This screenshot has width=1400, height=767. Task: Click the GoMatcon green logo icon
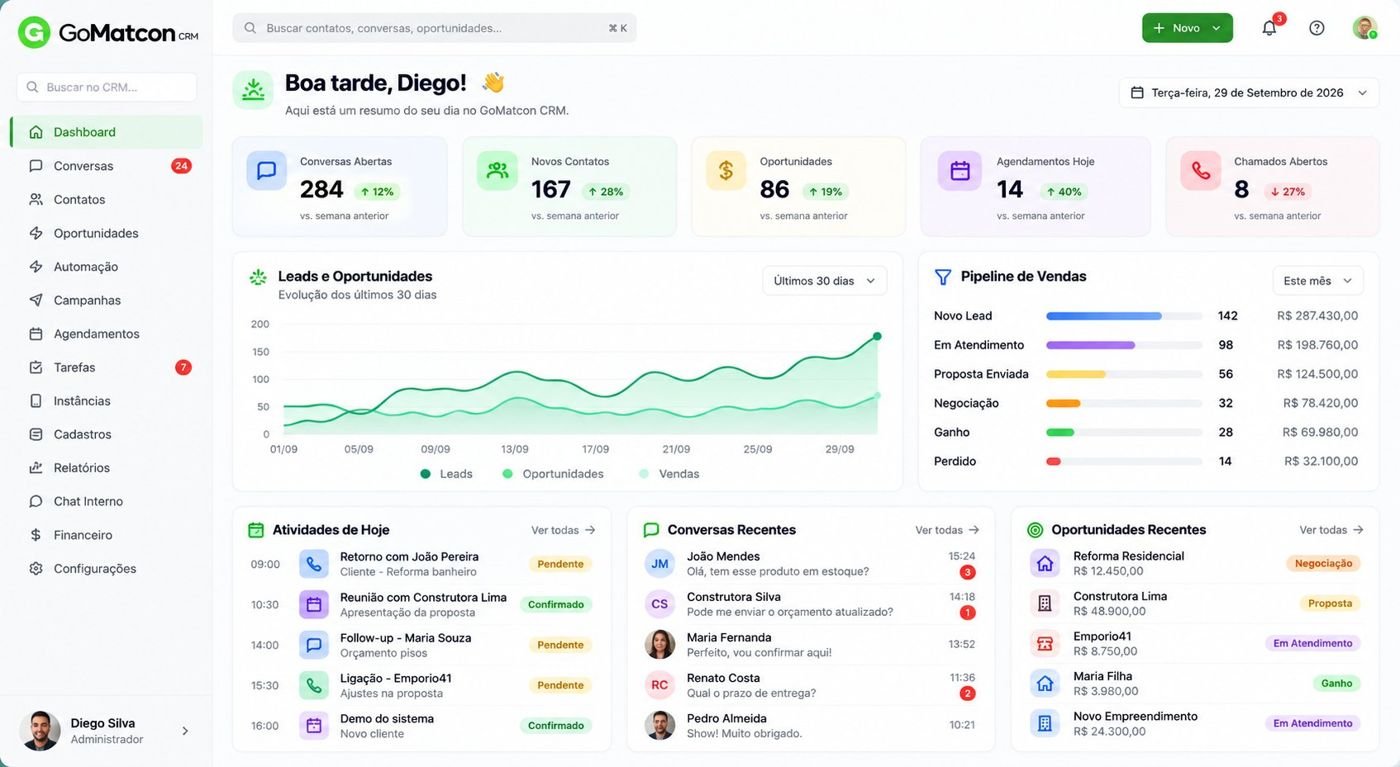[x=34, y=32]
